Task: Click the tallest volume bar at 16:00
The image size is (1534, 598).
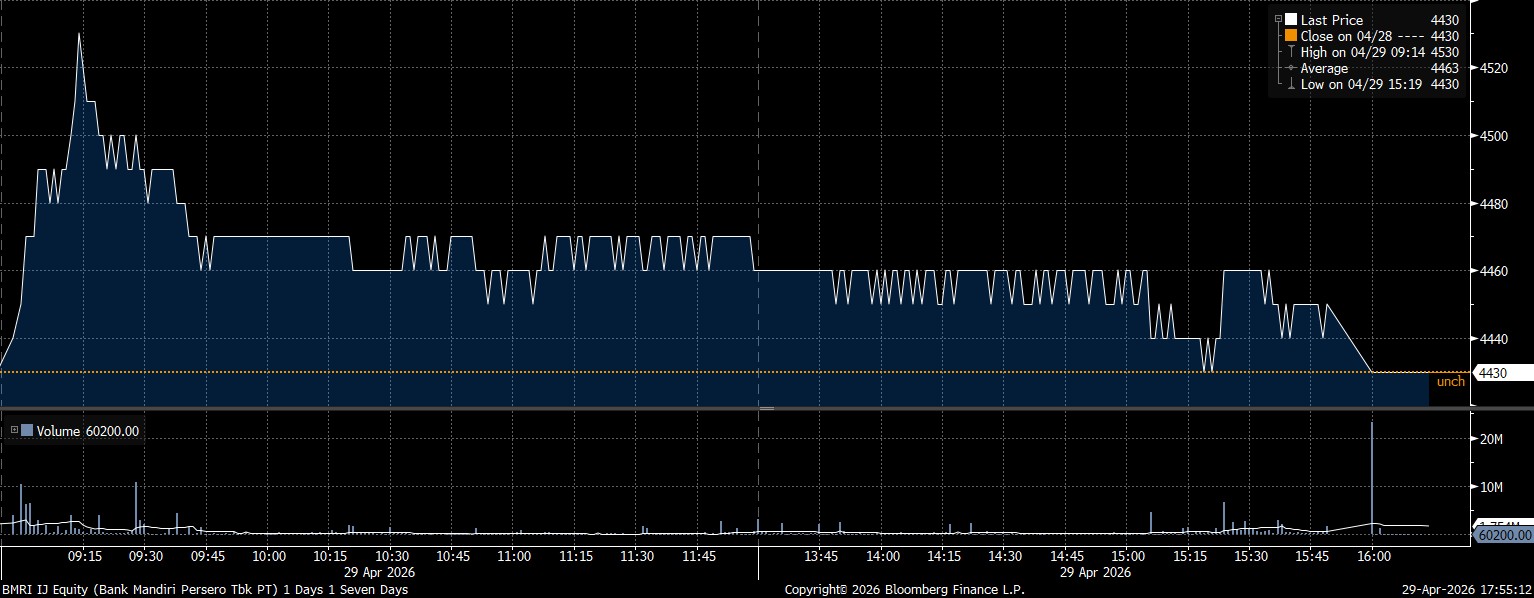Action: (x=1372, y=470)
